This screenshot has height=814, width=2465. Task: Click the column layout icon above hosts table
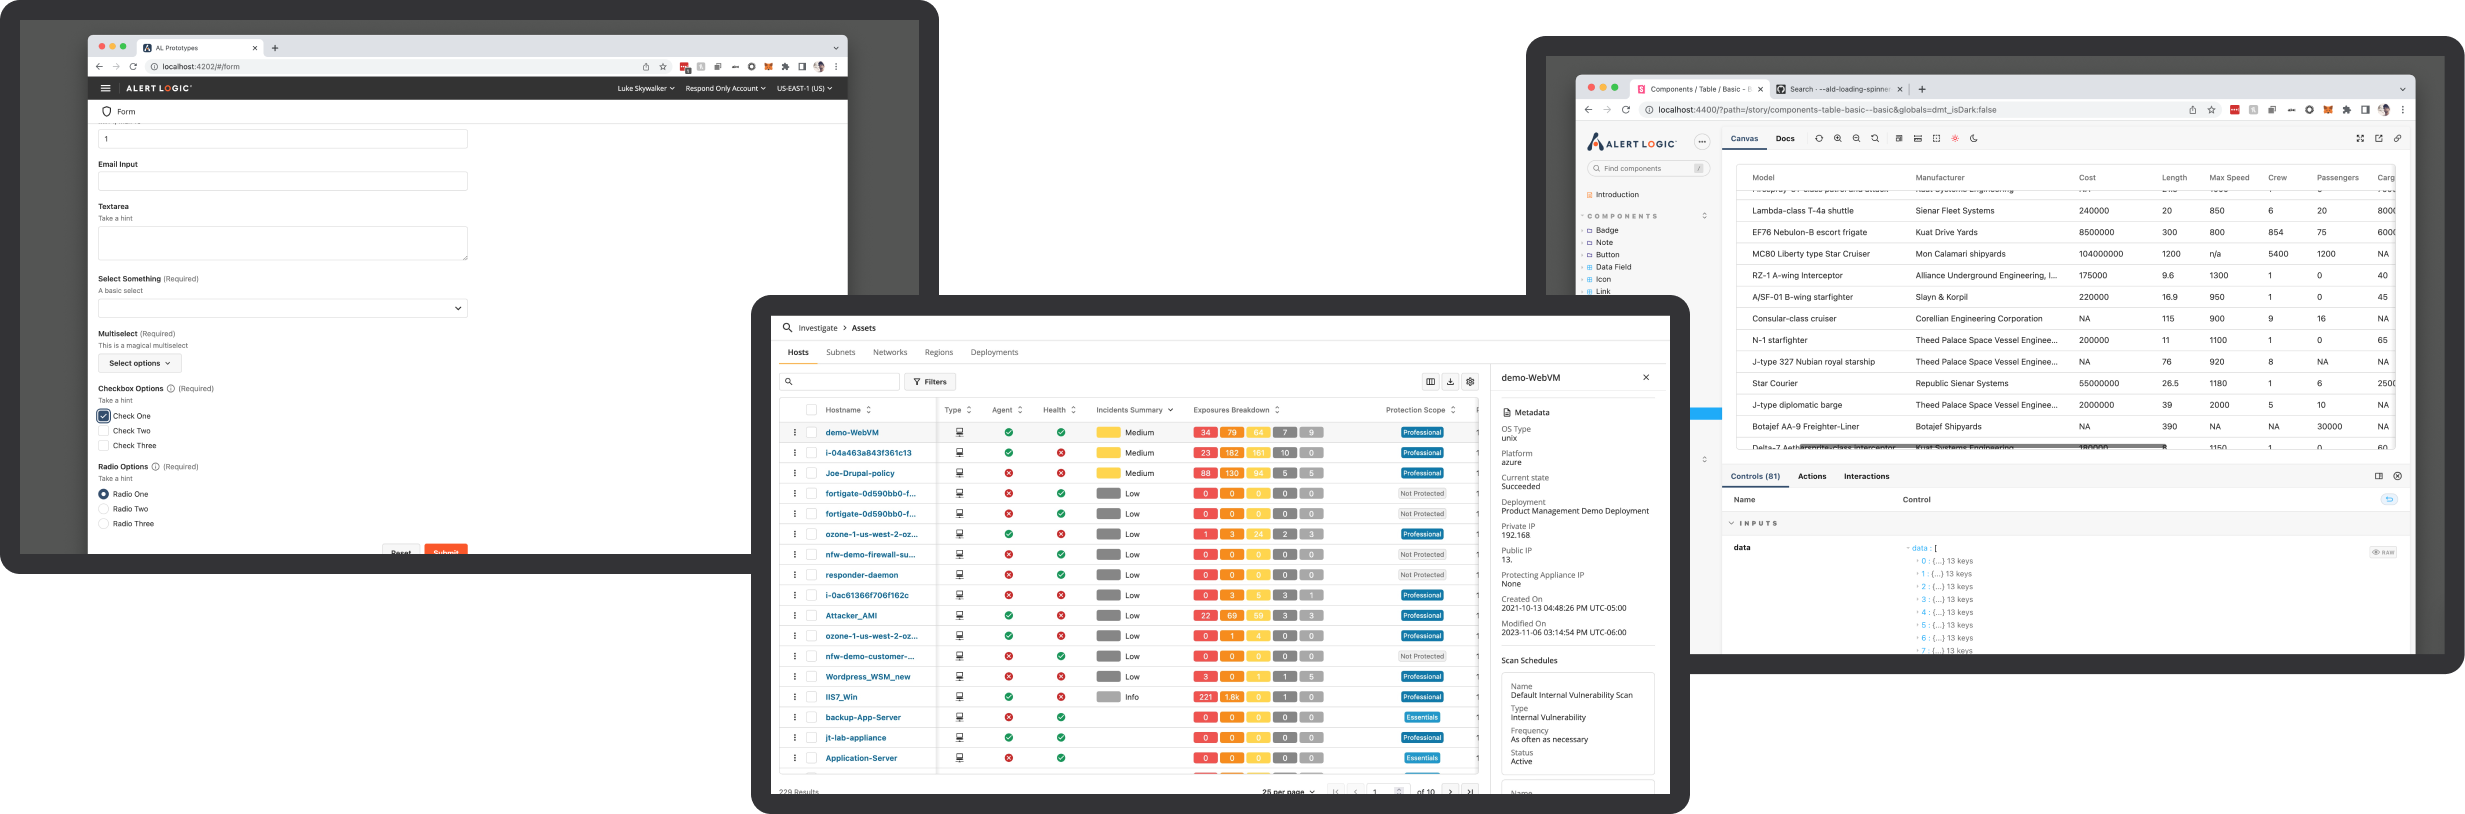pos(1430,382)
